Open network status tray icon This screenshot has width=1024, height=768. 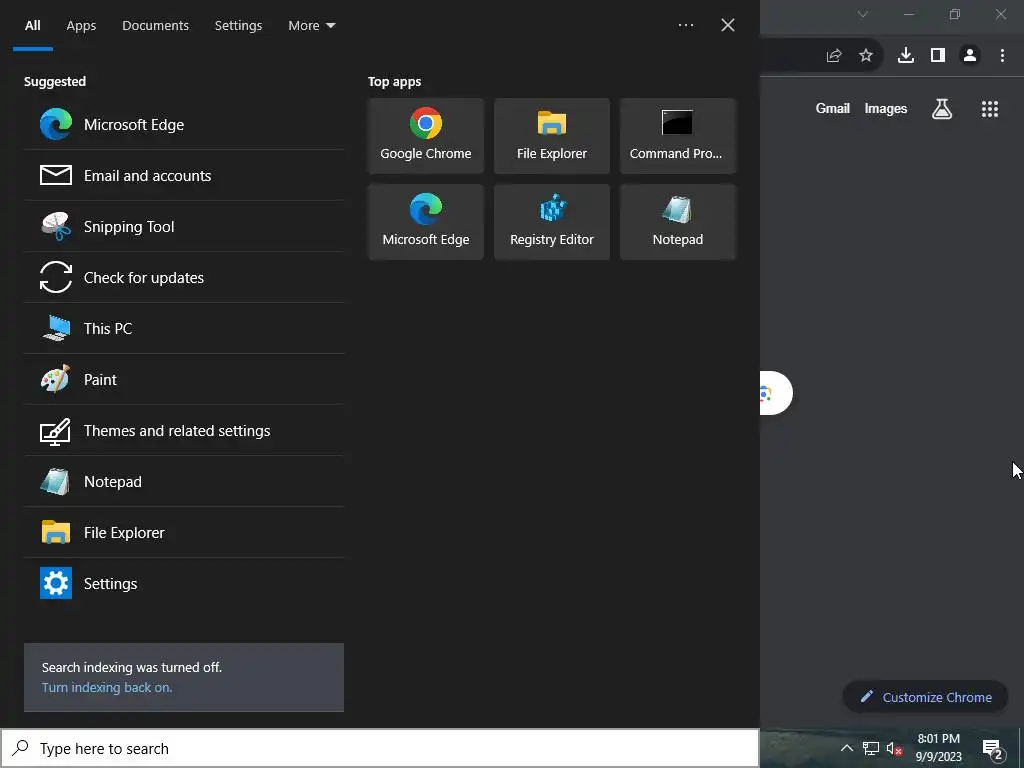point(871,748)
